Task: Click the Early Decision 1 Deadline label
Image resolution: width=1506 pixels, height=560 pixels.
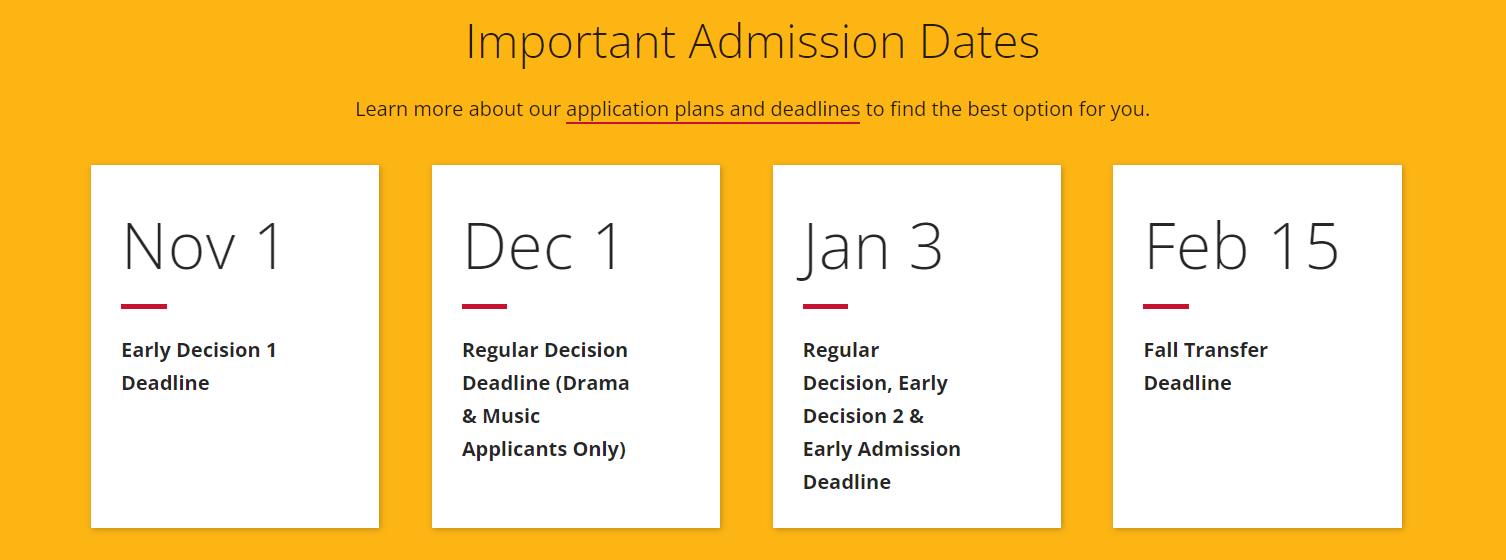Action: pyautogui.click(x=198, y=366)
